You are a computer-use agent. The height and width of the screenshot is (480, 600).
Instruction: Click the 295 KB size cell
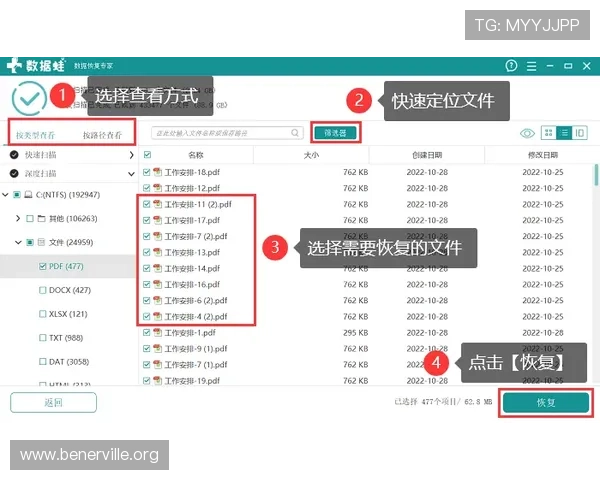[x=355, y=333]
